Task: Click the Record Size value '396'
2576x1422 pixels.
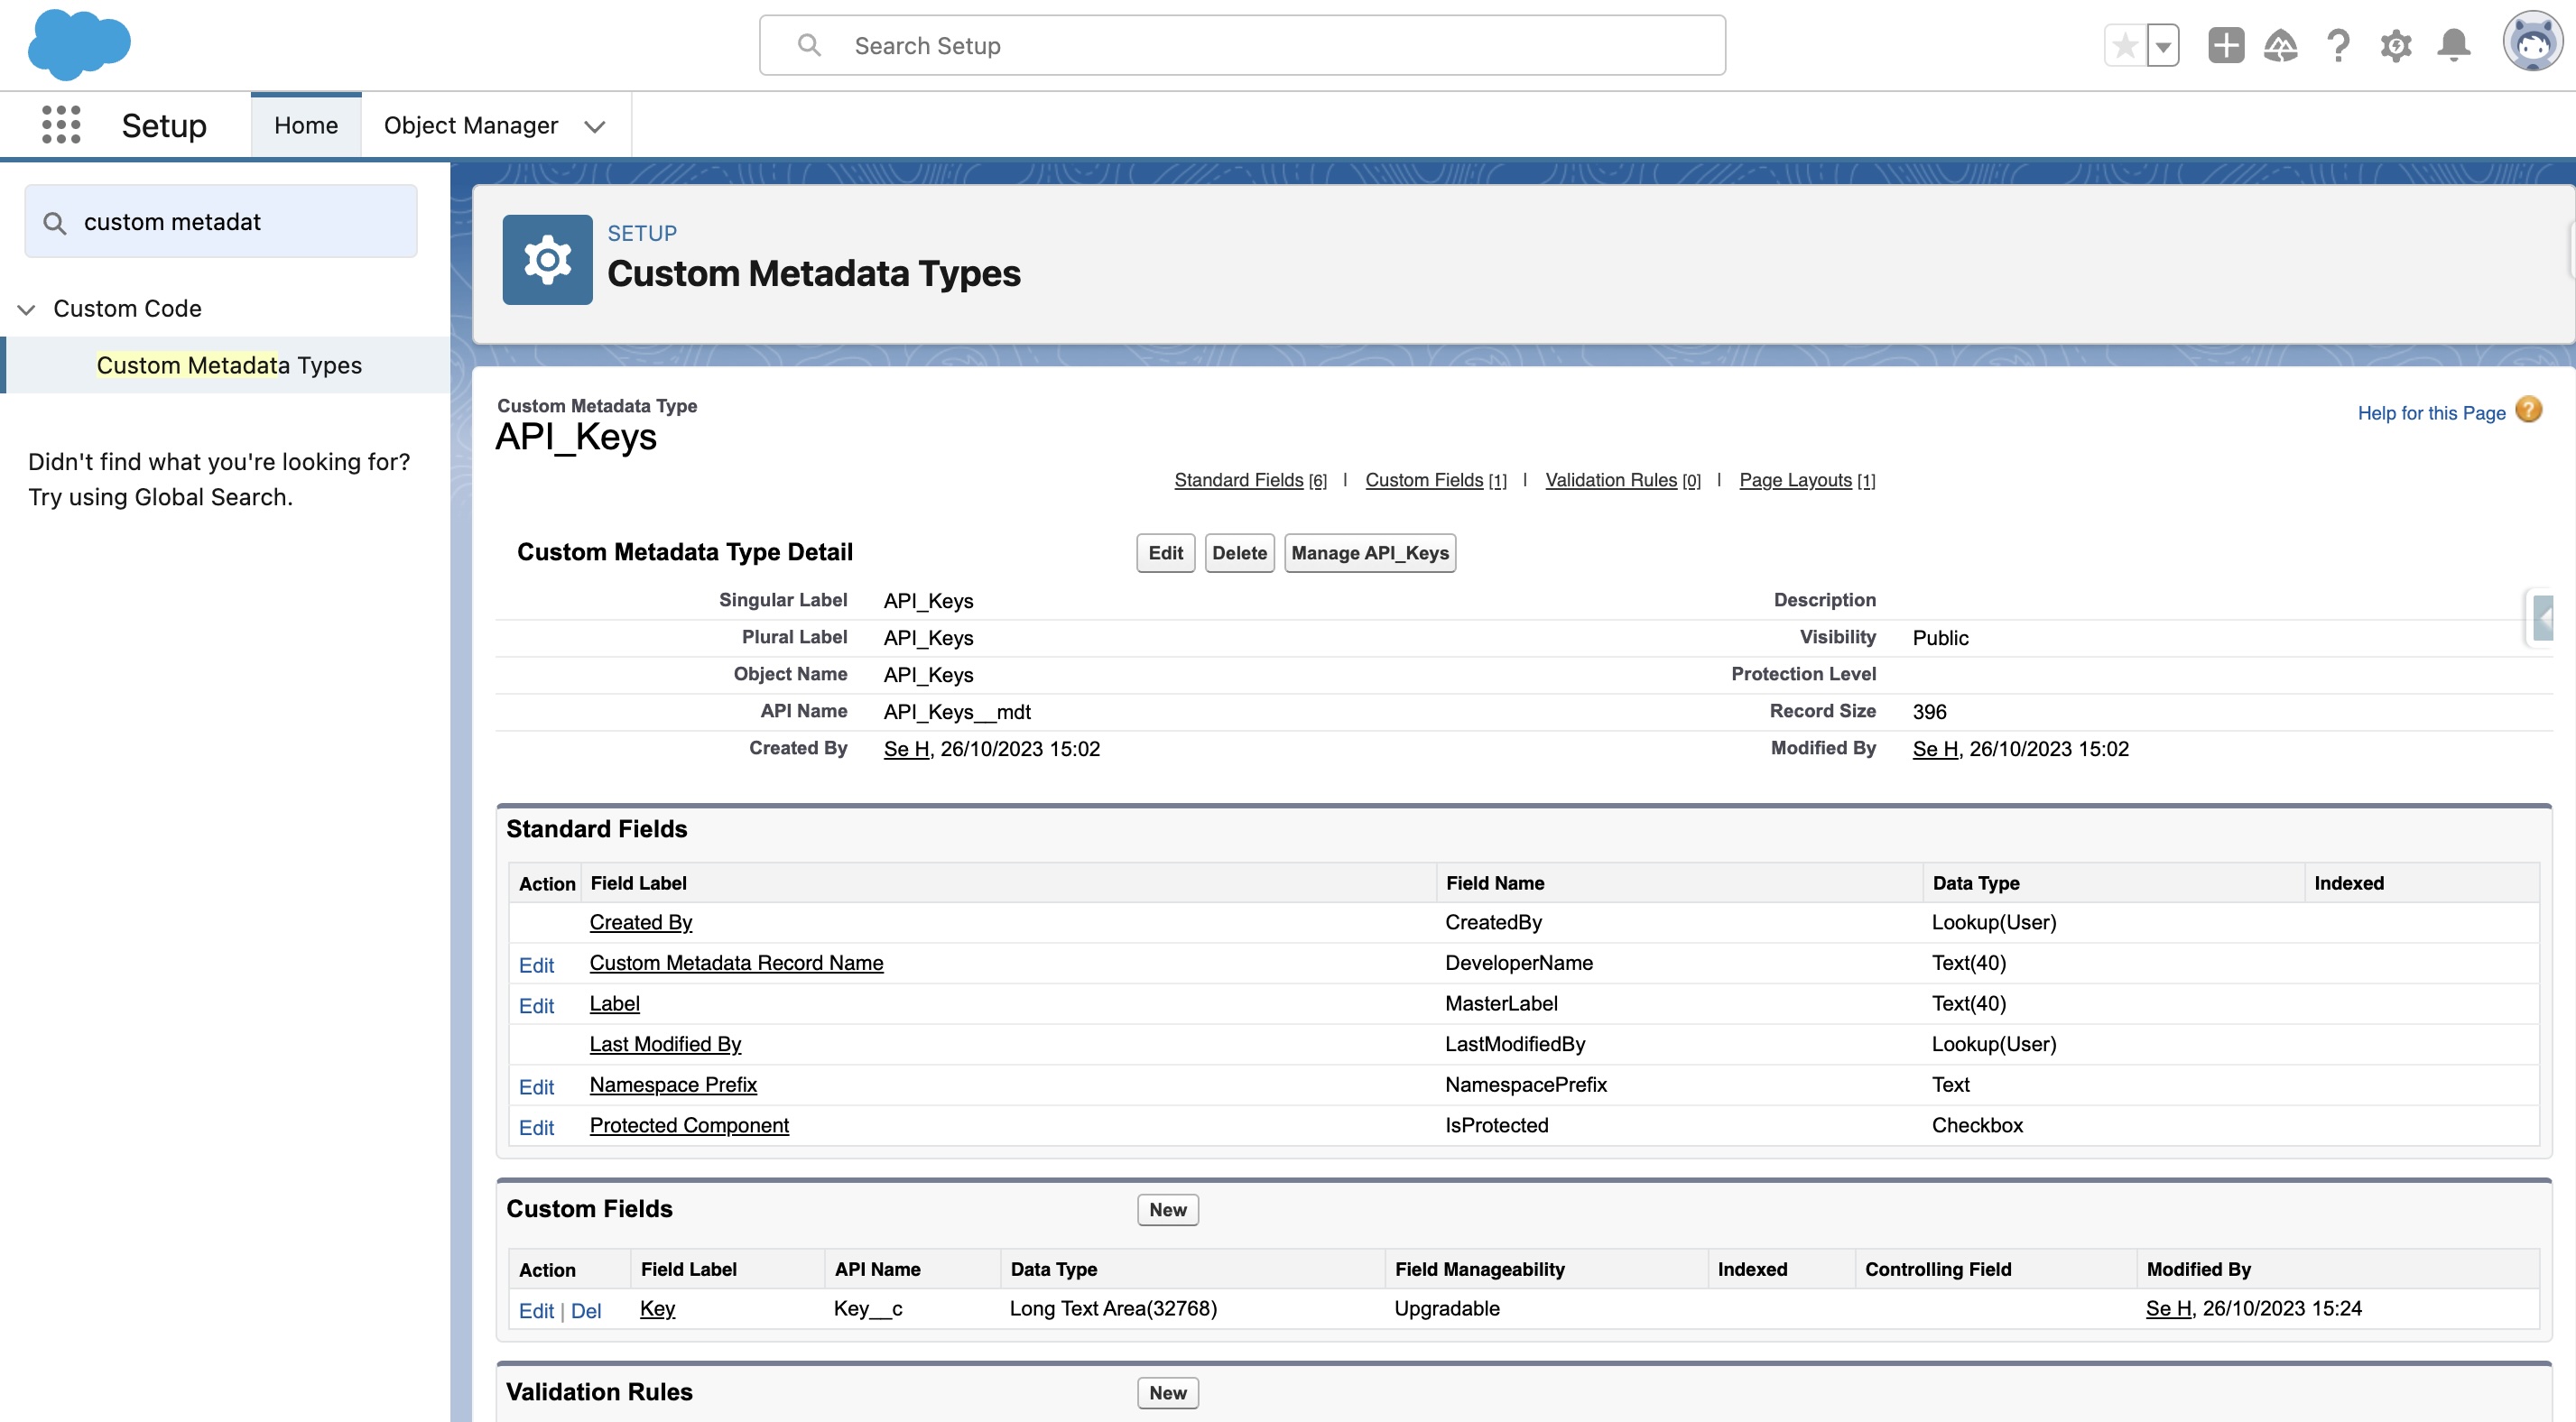Action: click(x=1929, y=712)
